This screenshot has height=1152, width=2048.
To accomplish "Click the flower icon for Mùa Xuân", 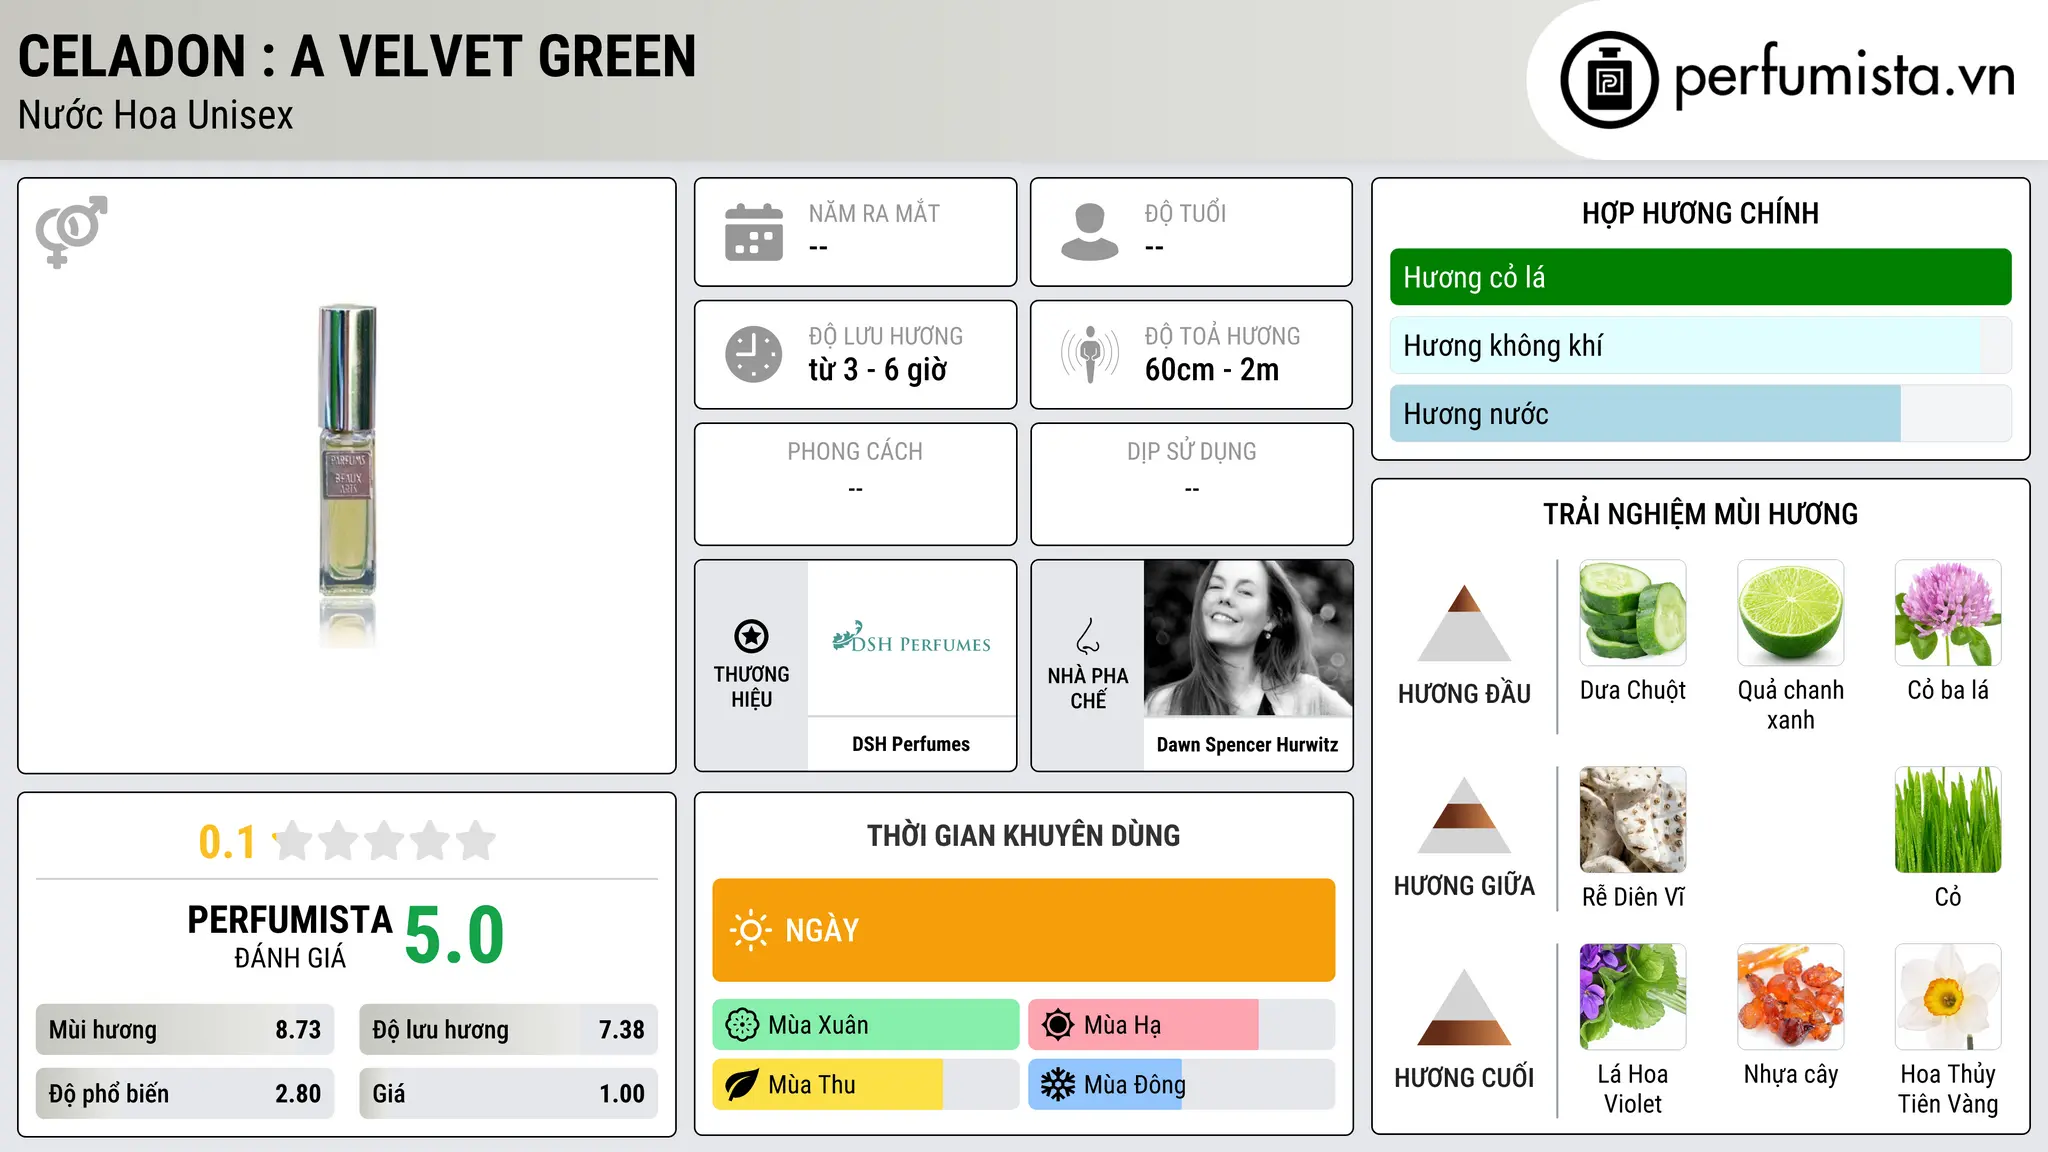I will point(742,1025).
